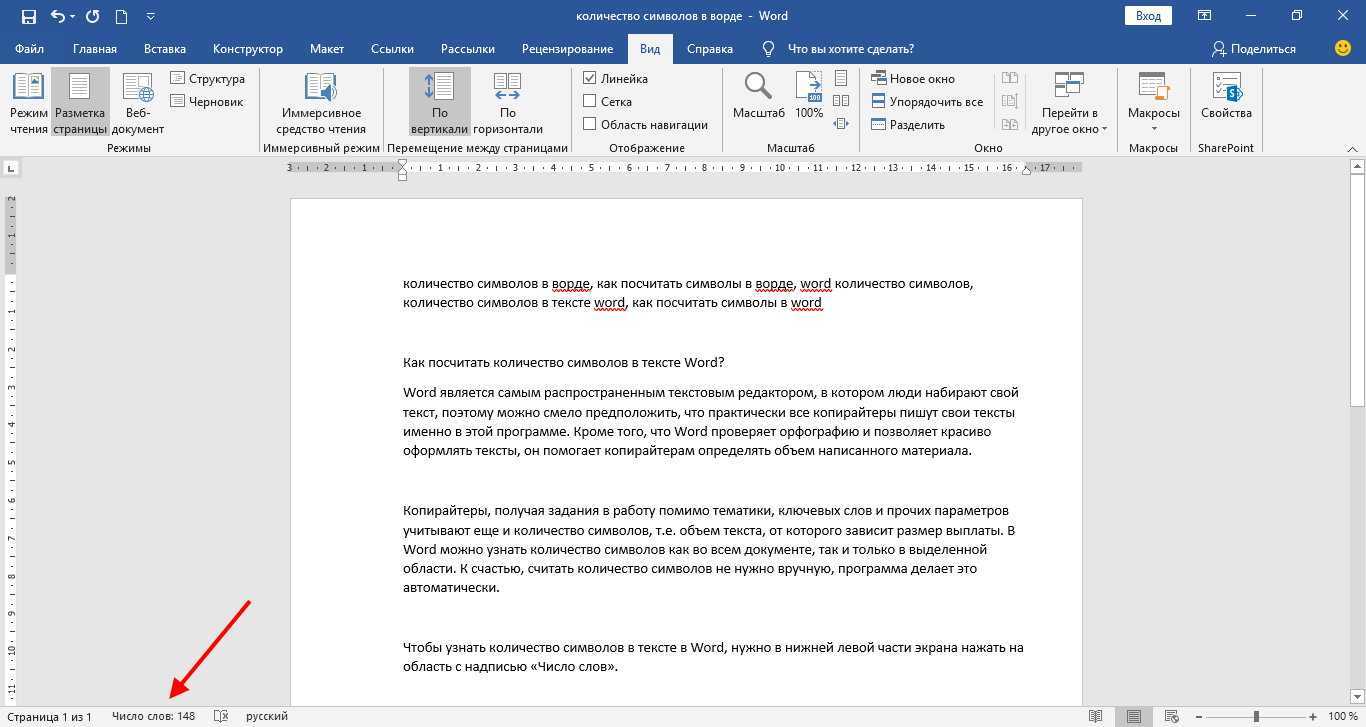The image size is (1366, 727).
Task: Click the vertical scrollbar thumb
Action: point(1357,291)
